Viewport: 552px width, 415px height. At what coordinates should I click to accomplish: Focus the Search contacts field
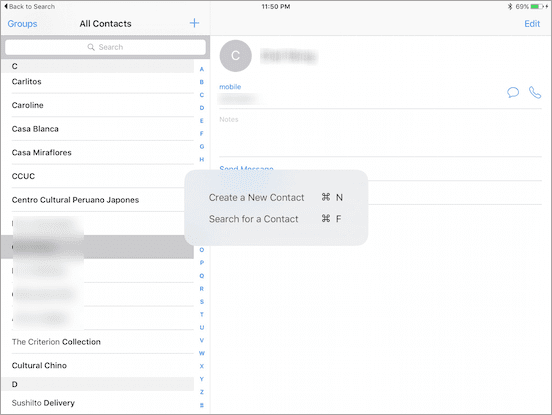pyautogui.click(x=105, y=47)
